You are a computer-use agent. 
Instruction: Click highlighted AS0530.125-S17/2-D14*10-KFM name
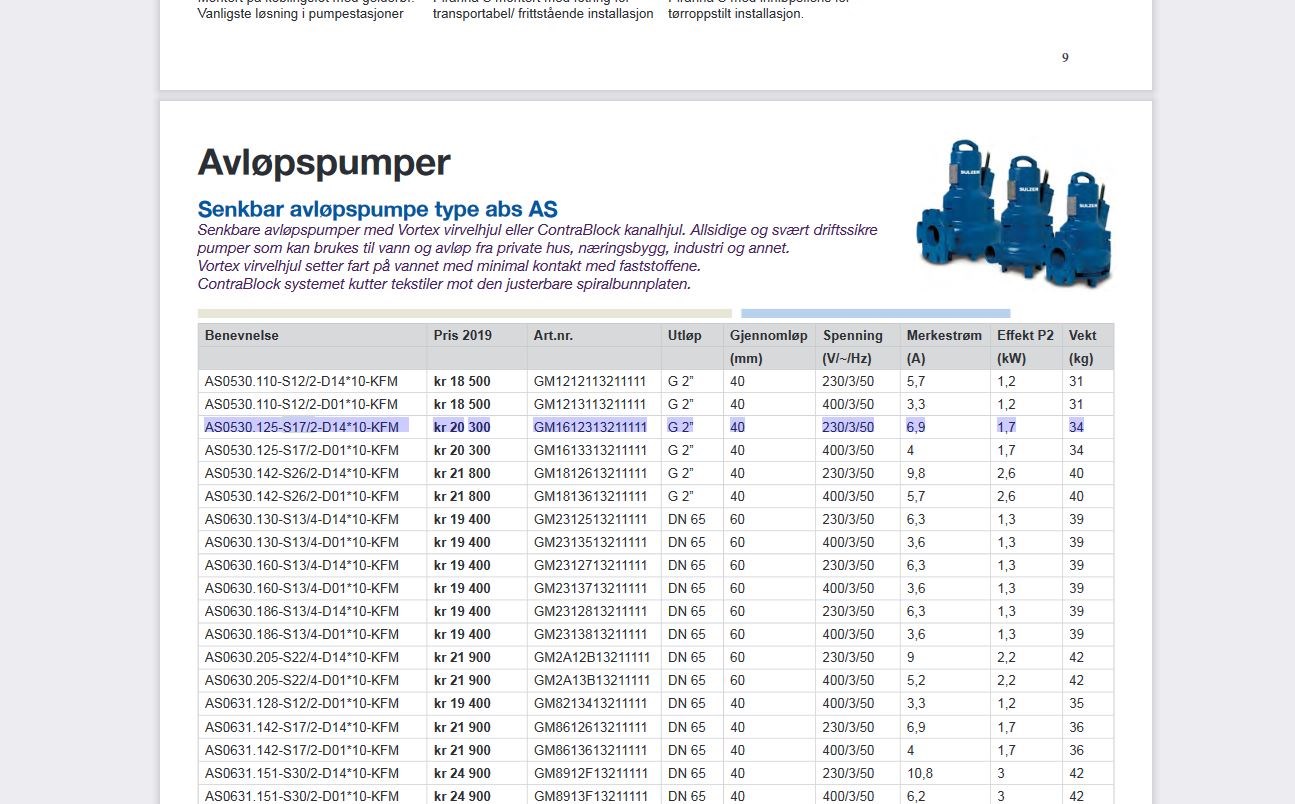tap(302, 427)
